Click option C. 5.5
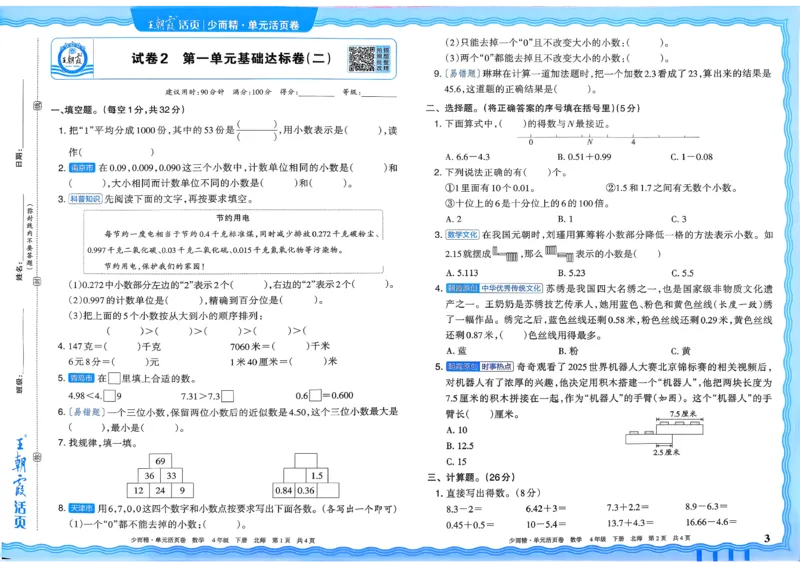This screenshot has height=566, width=800. pos(682,273)
